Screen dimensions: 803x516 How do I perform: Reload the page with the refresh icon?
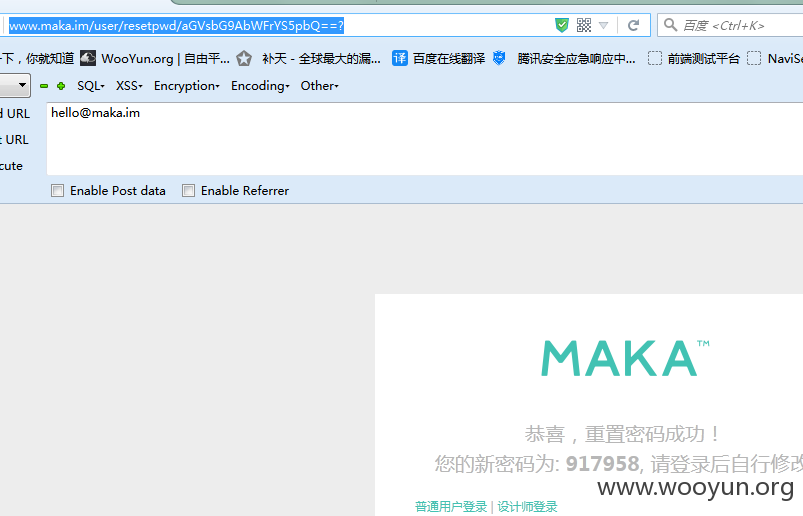(633, 25)
